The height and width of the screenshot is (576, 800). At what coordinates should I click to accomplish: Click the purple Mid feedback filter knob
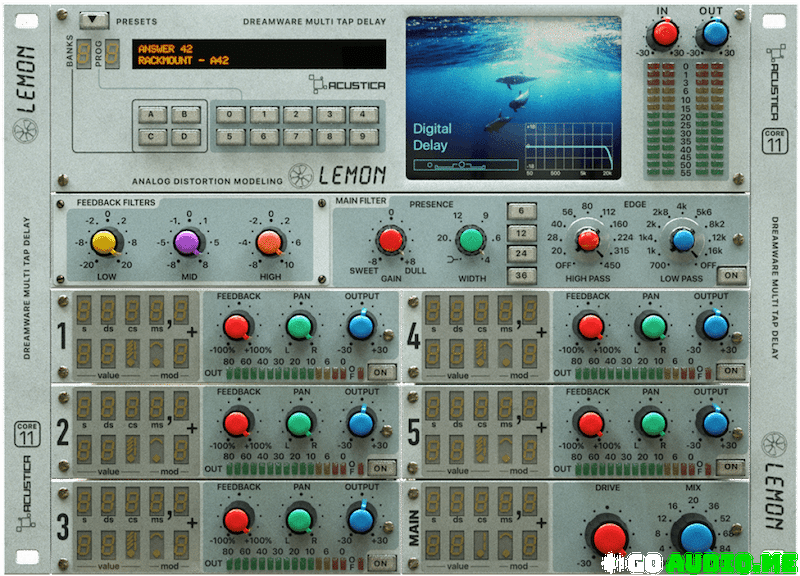click(187, 242)
